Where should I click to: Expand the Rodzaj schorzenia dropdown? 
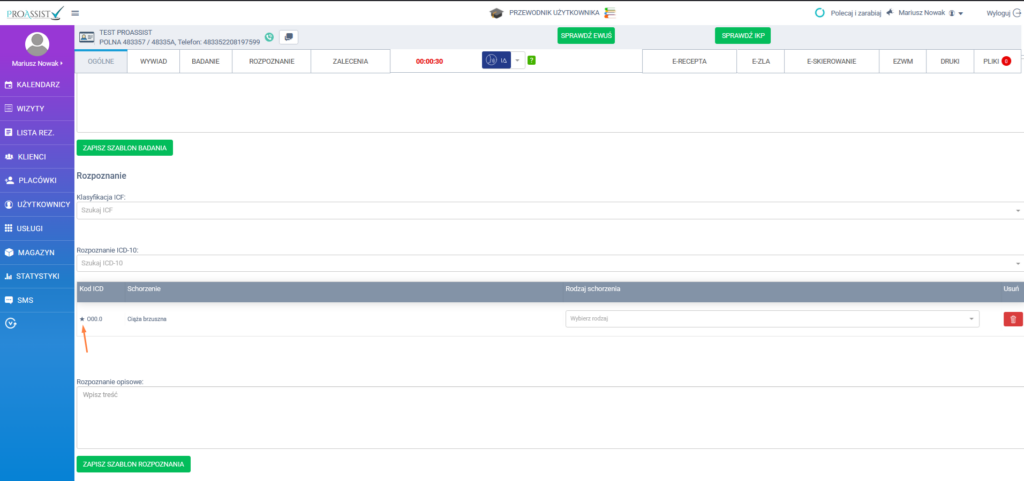[772, 319]
